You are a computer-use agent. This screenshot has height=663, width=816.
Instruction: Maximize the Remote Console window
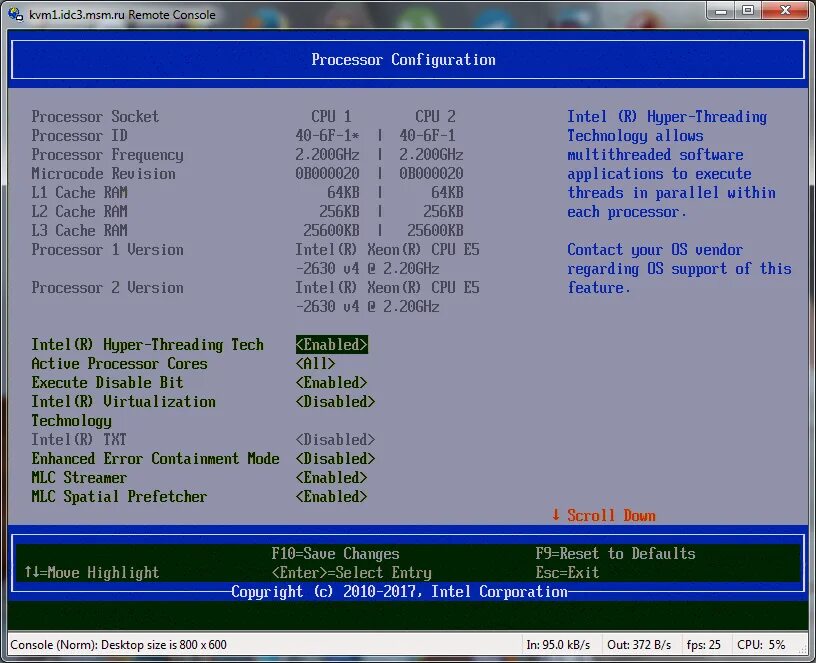coord(748,10)
